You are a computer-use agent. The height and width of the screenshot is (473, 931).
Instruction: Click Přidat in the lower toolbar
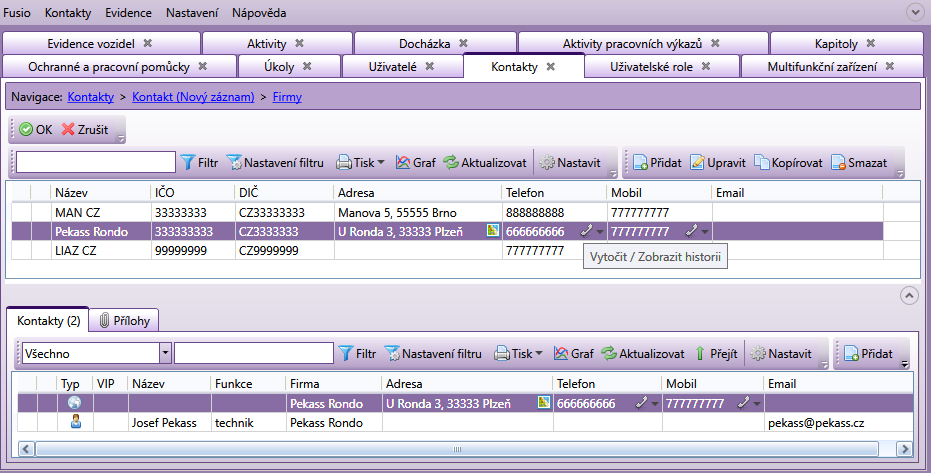pyautogui.click(x=868, y=354)
